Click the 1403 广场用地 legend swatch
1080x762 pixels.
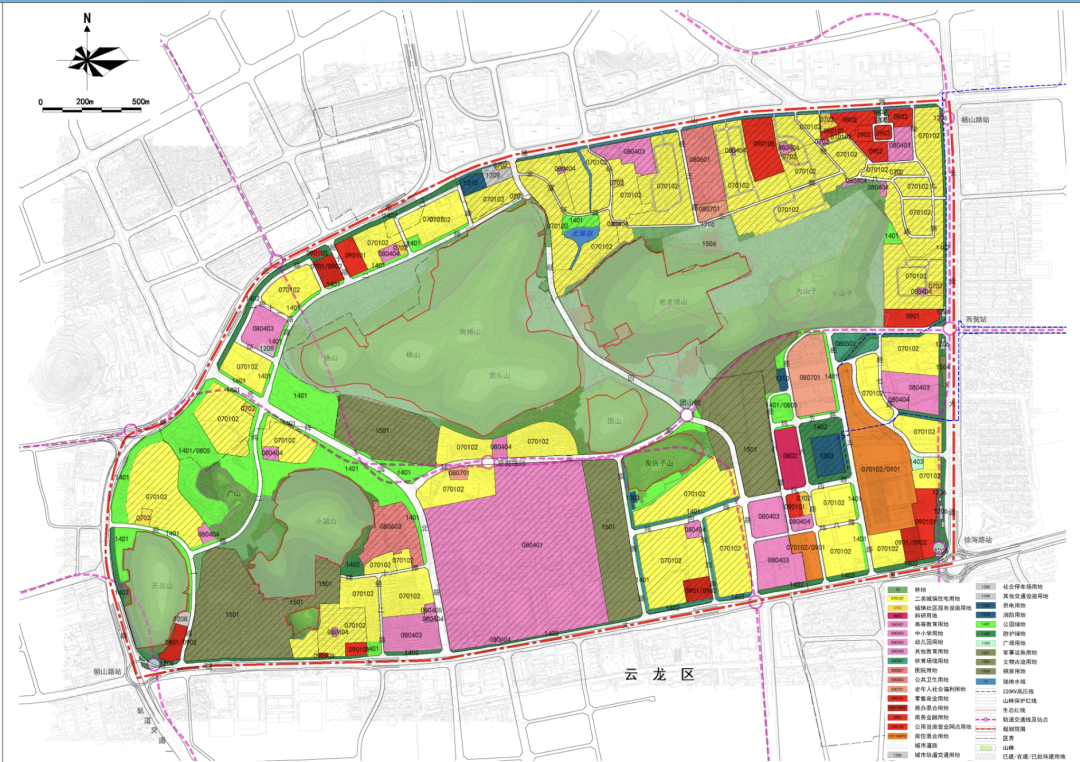[986, 643]
